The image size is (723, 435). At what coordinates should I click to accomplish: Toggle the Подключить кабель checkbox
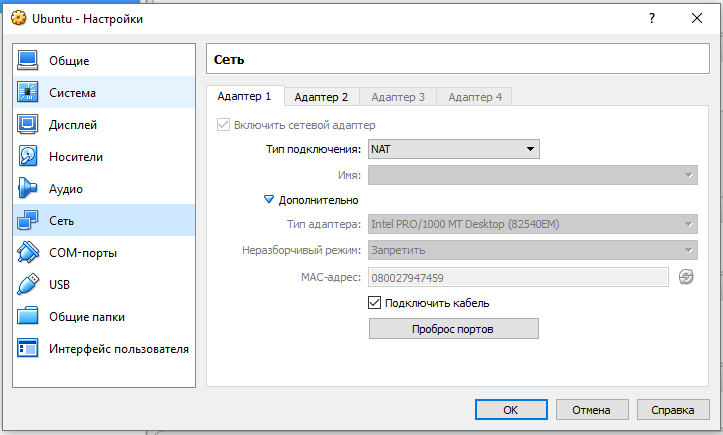[x=375, y=303]
